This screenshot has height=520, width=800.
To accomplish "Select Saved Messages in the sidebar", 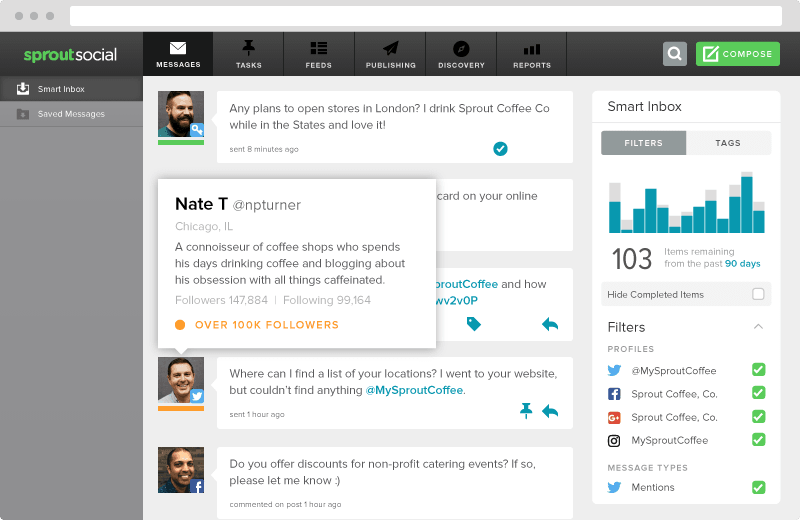I will (71, 114).
